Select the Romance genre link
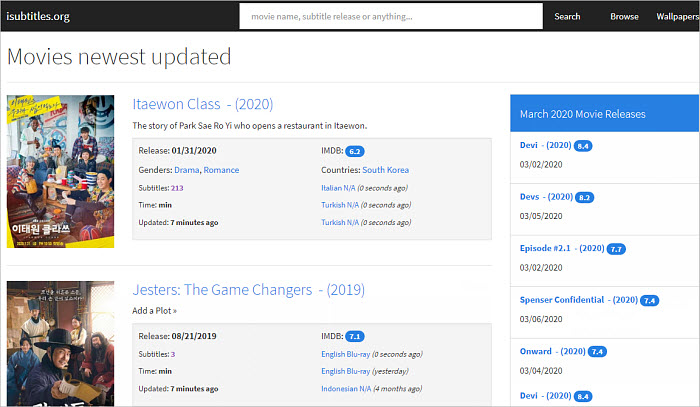 [x=221, y=170]
